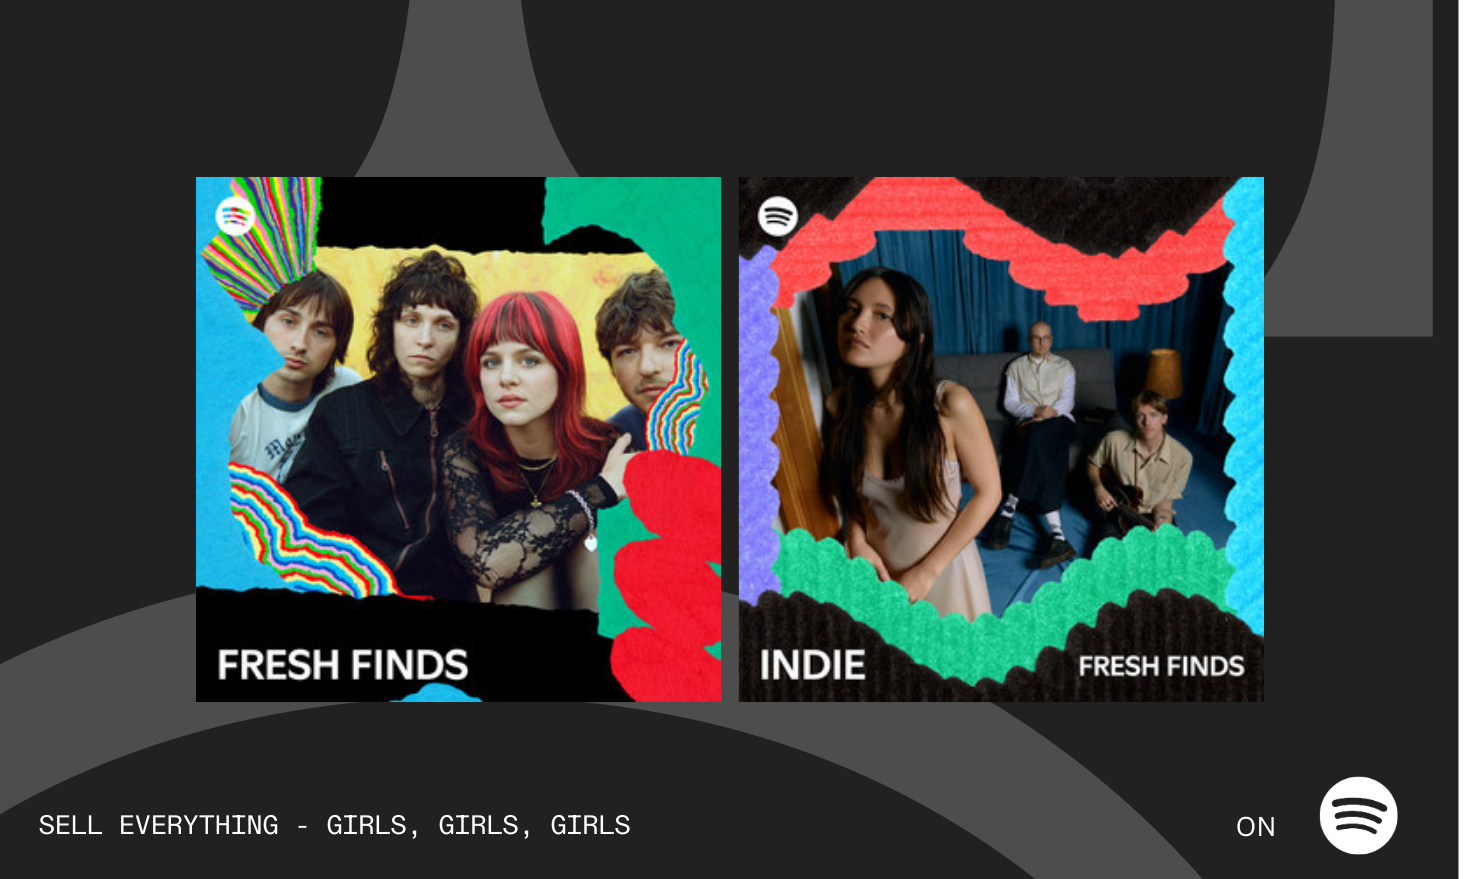Image resolution: width=1463 pixels, height=879 pixels.
Task: Click the ON label near Spotify logo
Action: click(x=1256, y=827)
